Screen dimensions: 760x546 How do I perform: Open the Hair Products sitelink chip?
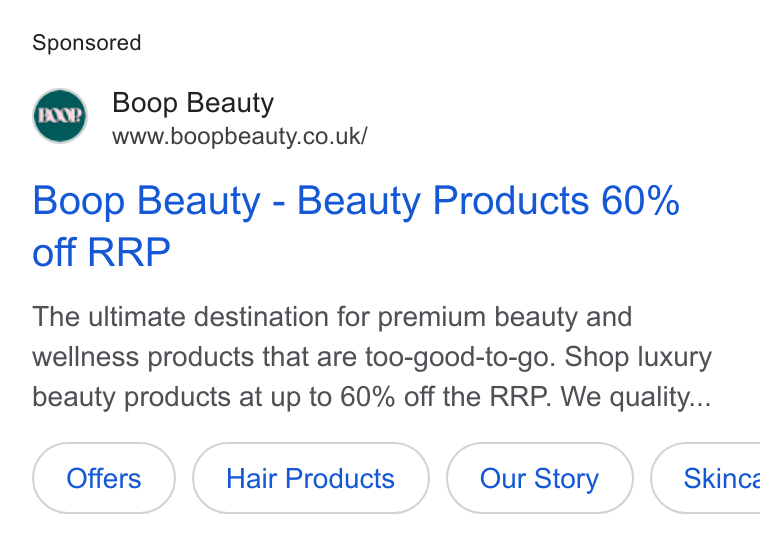[311, 478]
